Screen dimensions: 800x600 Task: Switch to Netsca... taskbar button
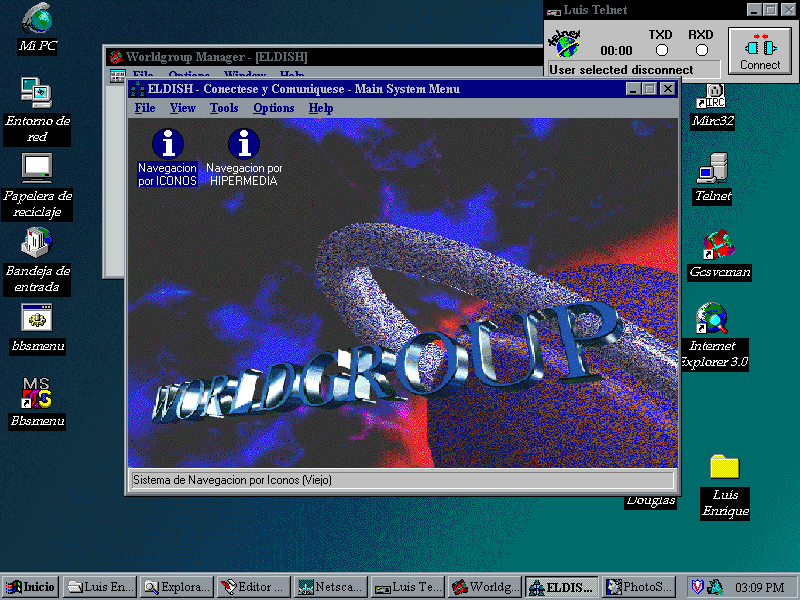tap(331, 587)
